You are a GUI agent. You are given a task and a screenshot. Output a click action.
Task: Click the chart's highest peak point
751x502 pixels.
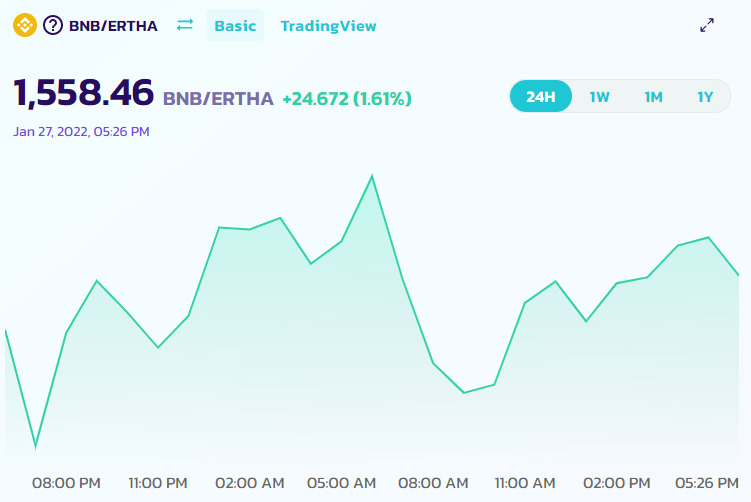coord(372,176)
